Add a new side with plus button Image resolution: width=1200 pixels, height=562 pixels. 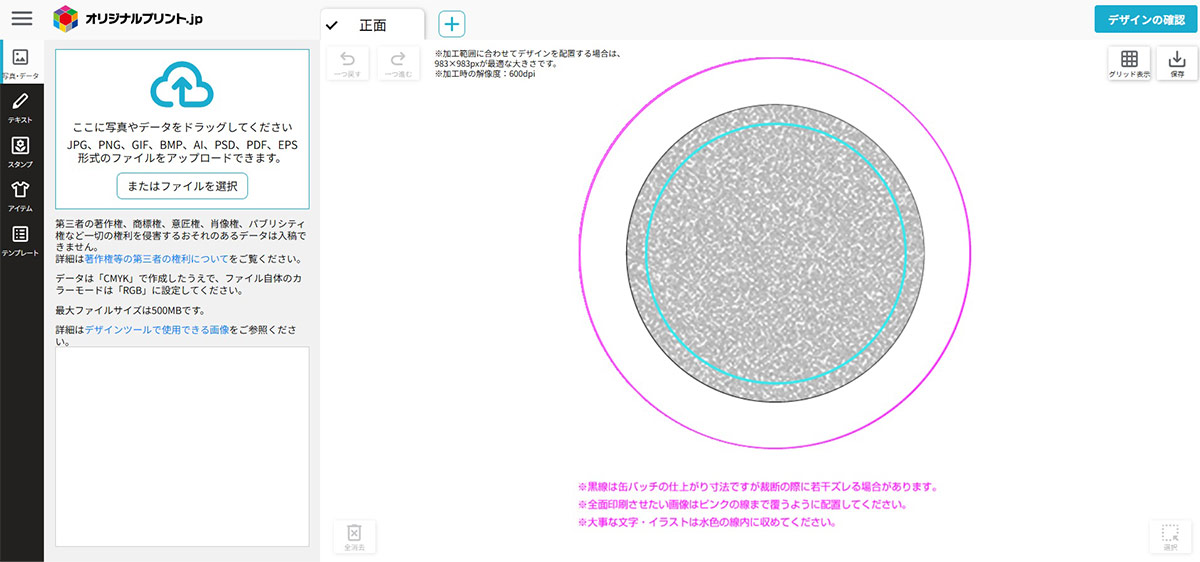(x=452, y=24)
